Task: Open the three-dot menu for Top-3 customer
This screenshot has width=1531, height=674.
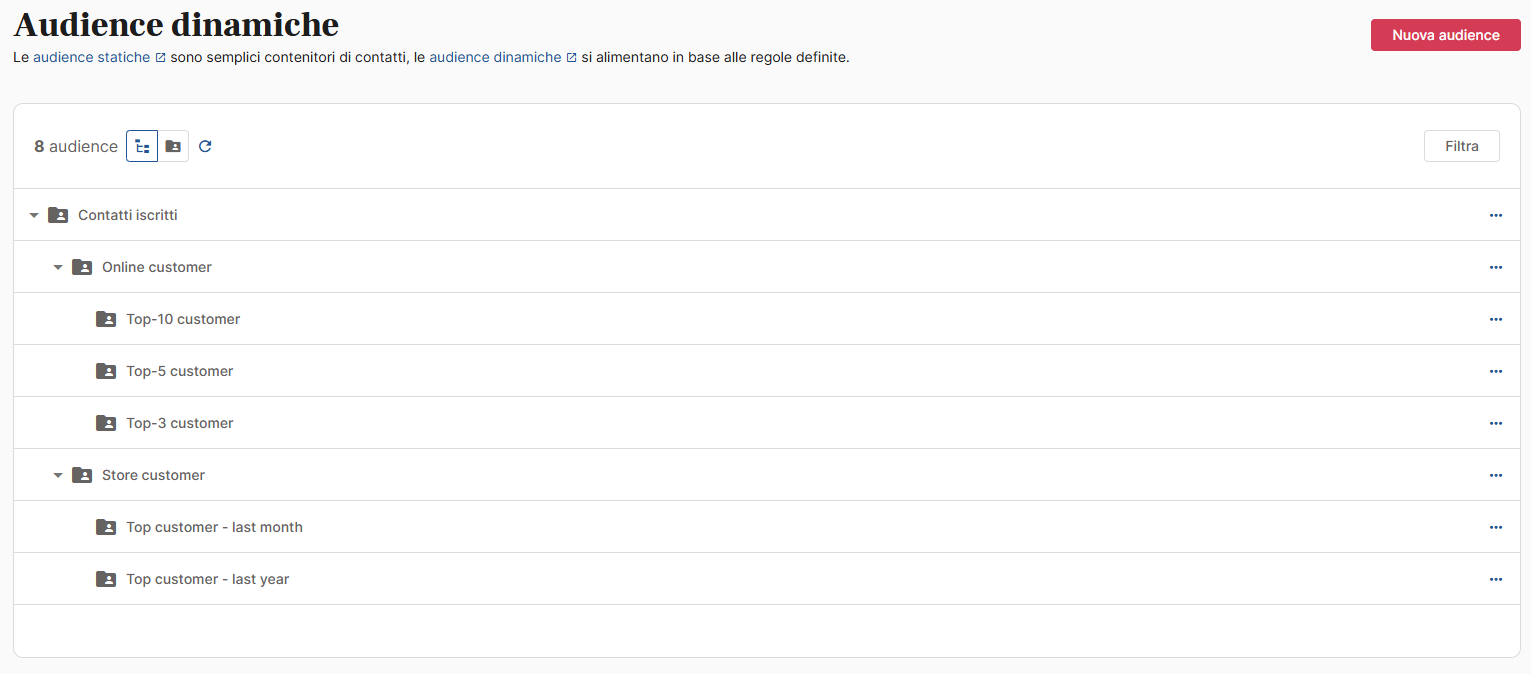Action: pos(1495,423)
